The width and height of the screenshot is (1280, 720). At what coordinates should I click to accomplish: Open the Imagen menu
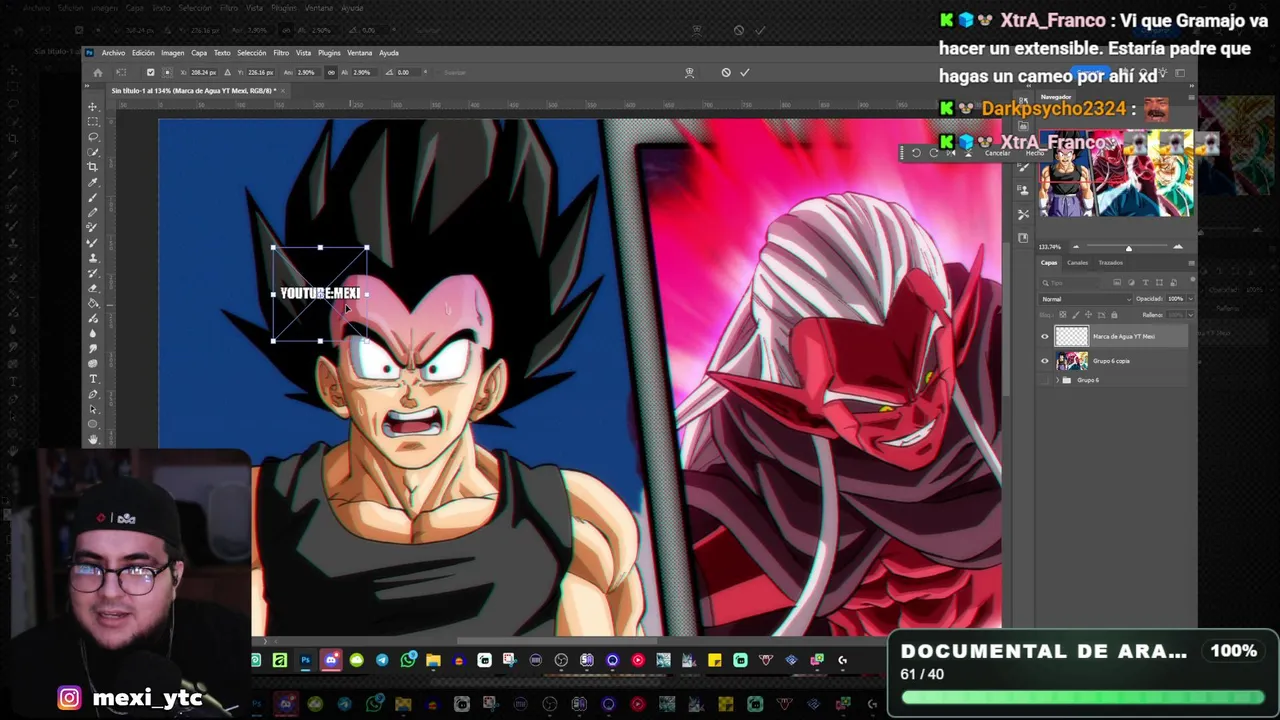173,53
